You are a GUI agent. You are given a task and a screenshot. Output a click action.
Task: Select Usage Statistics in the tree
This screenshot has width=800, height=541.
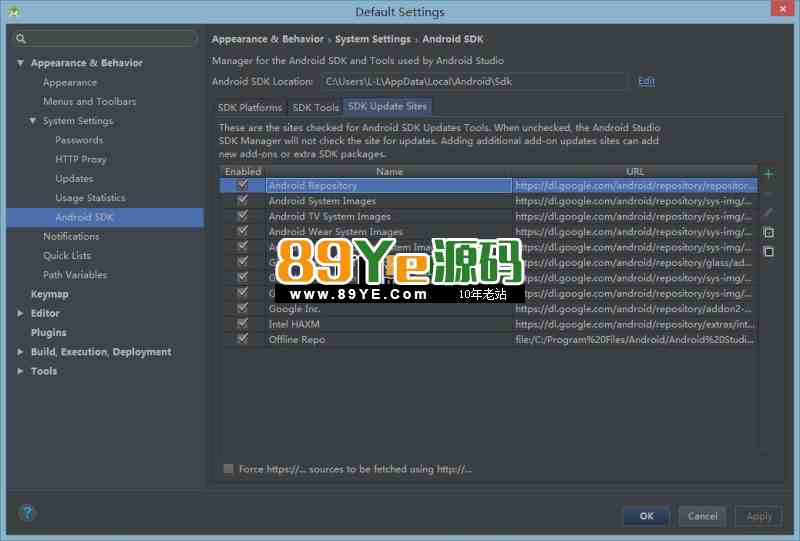[x=90, y=198]
